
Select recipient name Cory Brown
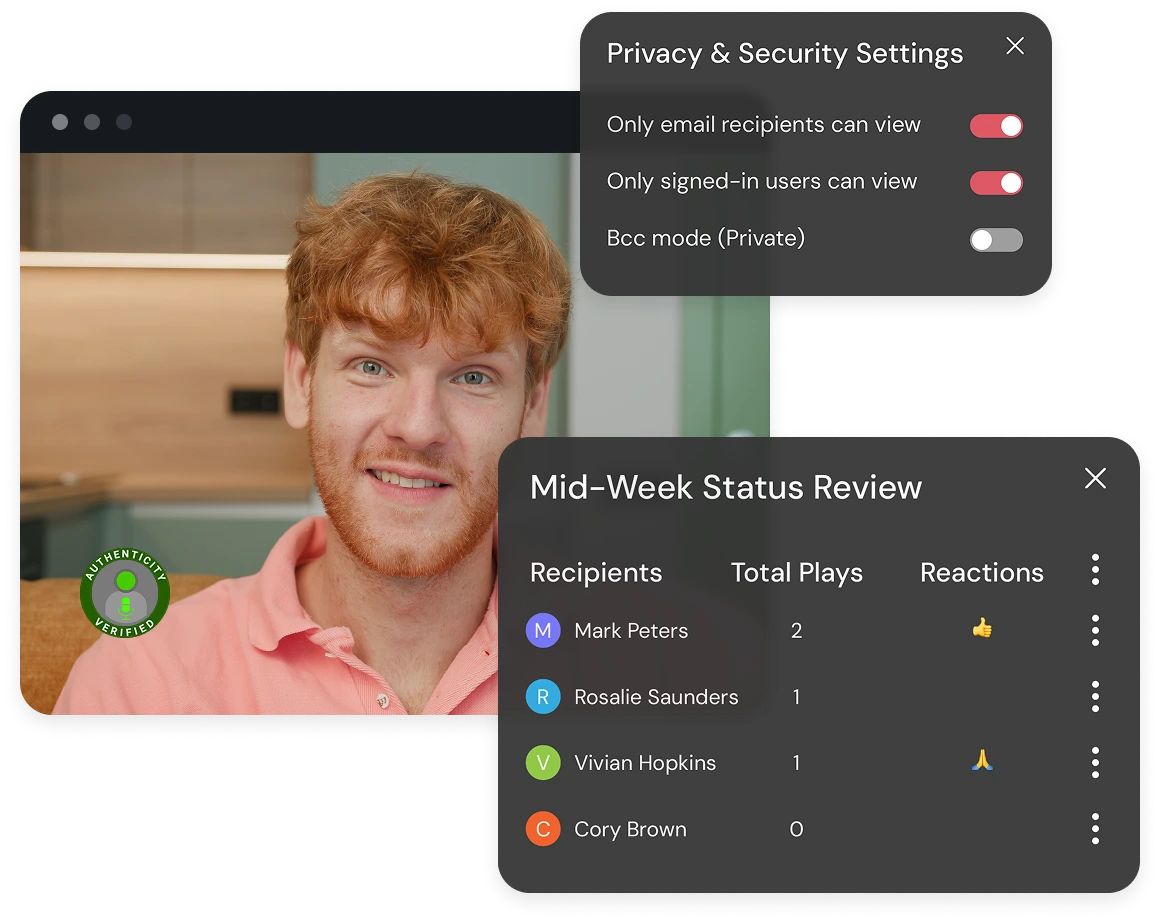[x=630, y=829]
